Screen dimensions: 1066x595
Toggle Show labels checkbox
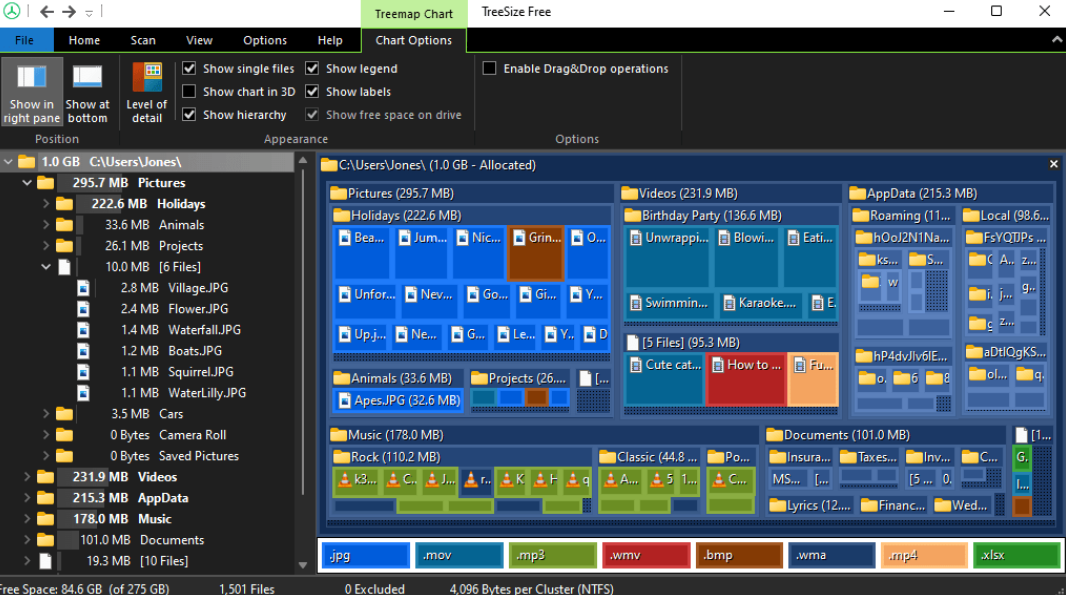(x=312, y=91)
